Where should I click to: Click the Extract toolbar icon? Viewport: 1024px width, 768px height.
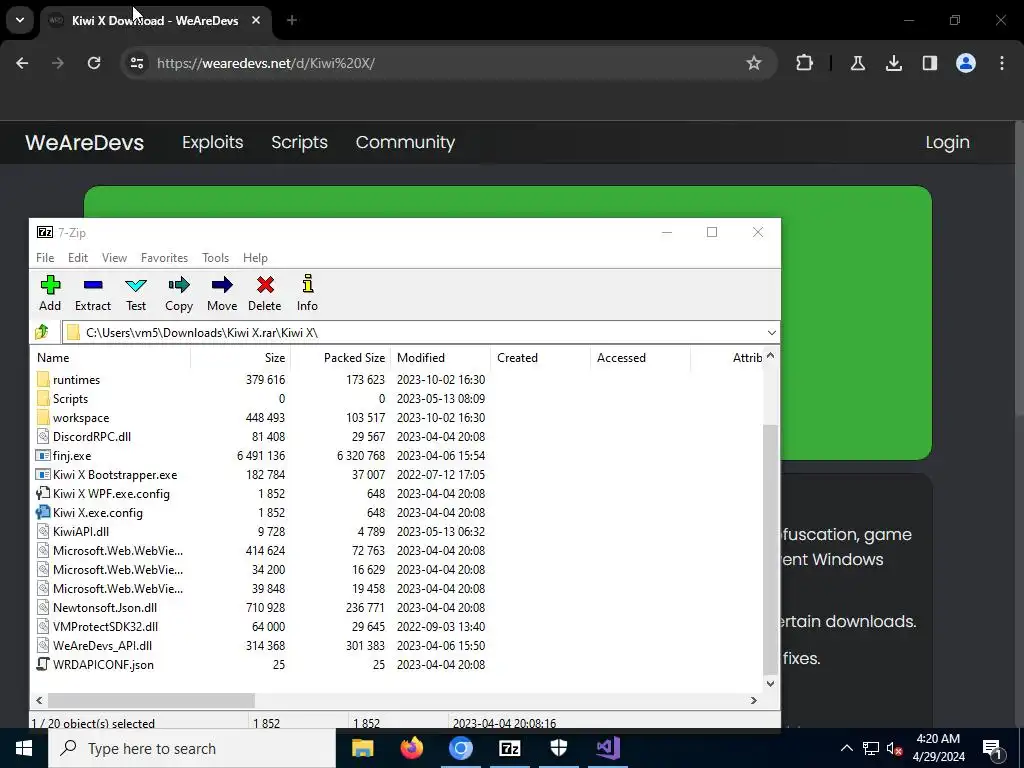[x=93, y=285]
